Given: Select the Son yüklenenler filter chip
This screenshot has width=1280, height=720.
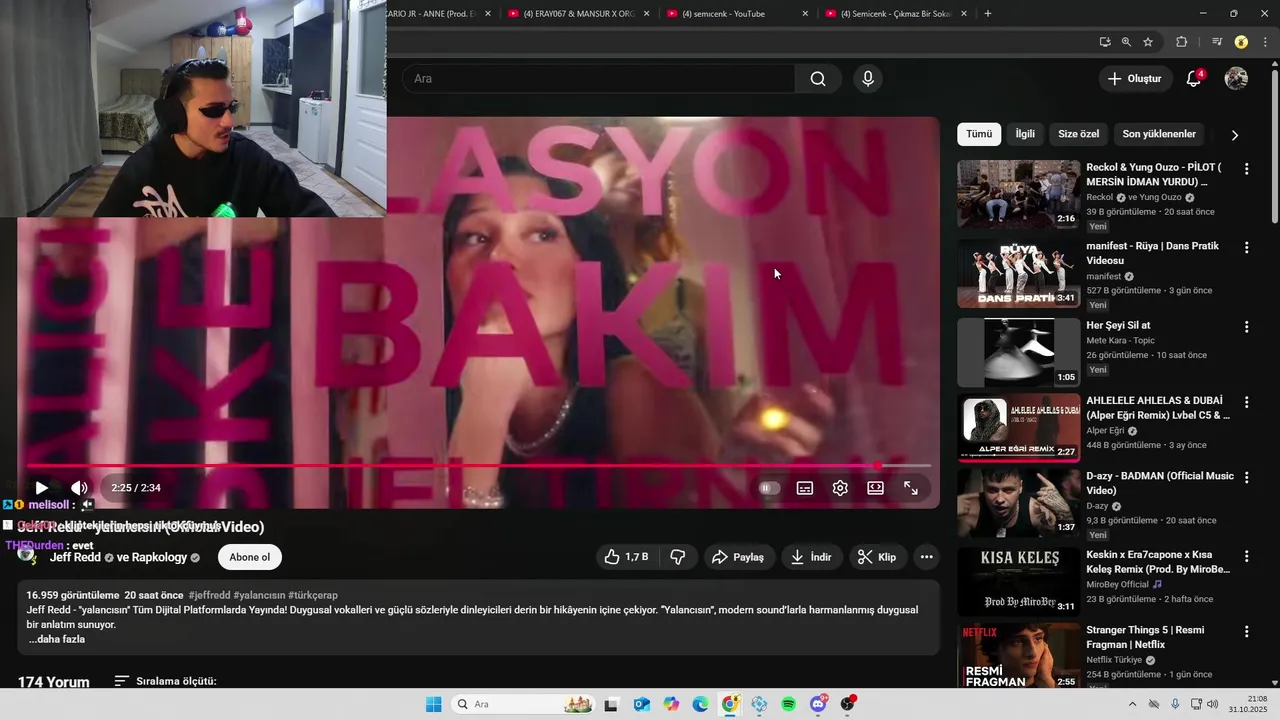Looking at the screenshot, I should click(x=1159, y=134).
